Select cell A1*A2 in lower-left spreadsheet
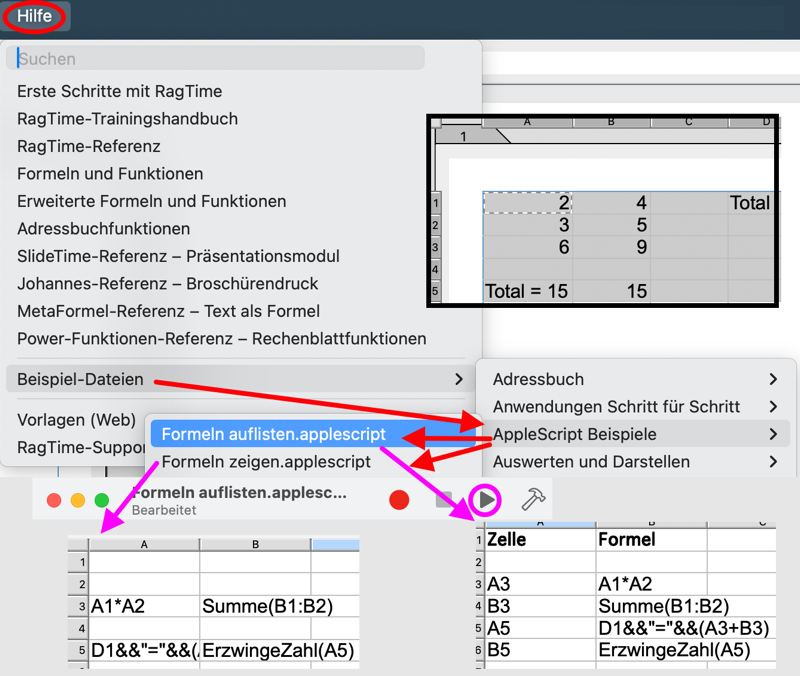The image size is (800, 676). pyautogui.click(x=144, y=606)
